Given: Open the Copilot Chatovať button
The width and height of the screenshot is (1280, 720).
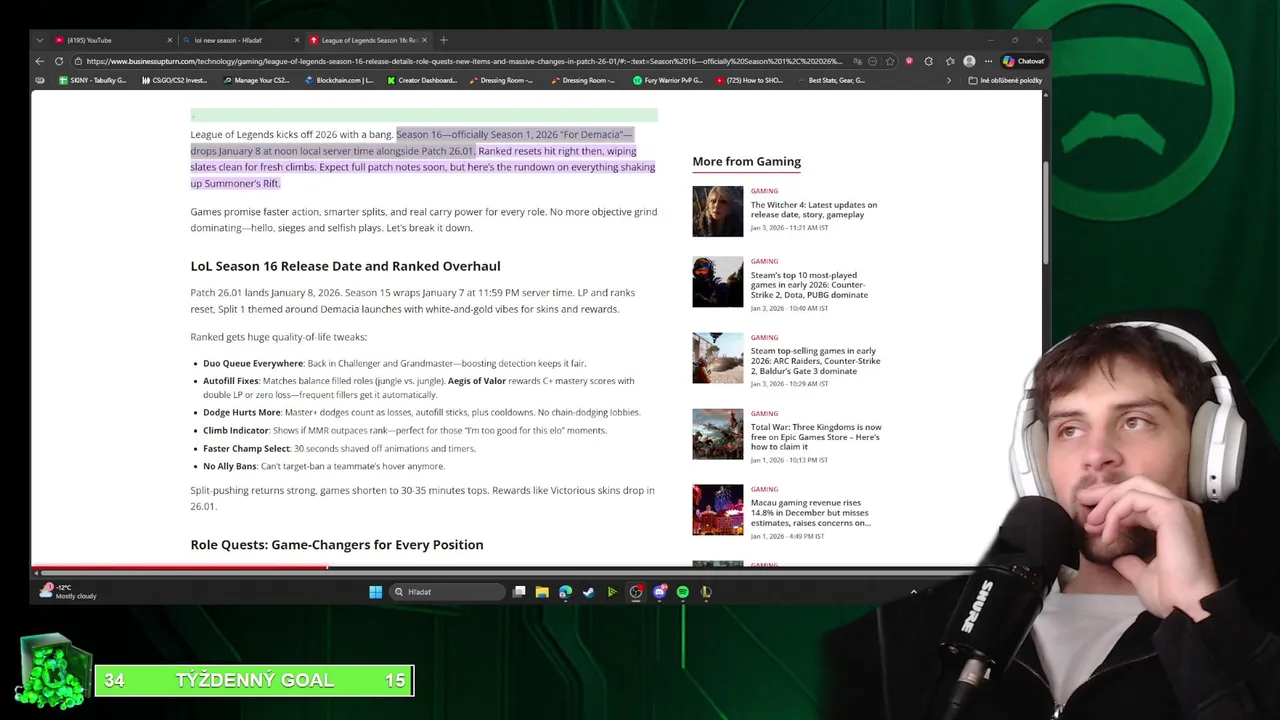Looking at the screenshot, I should (x=1023, y=61).
